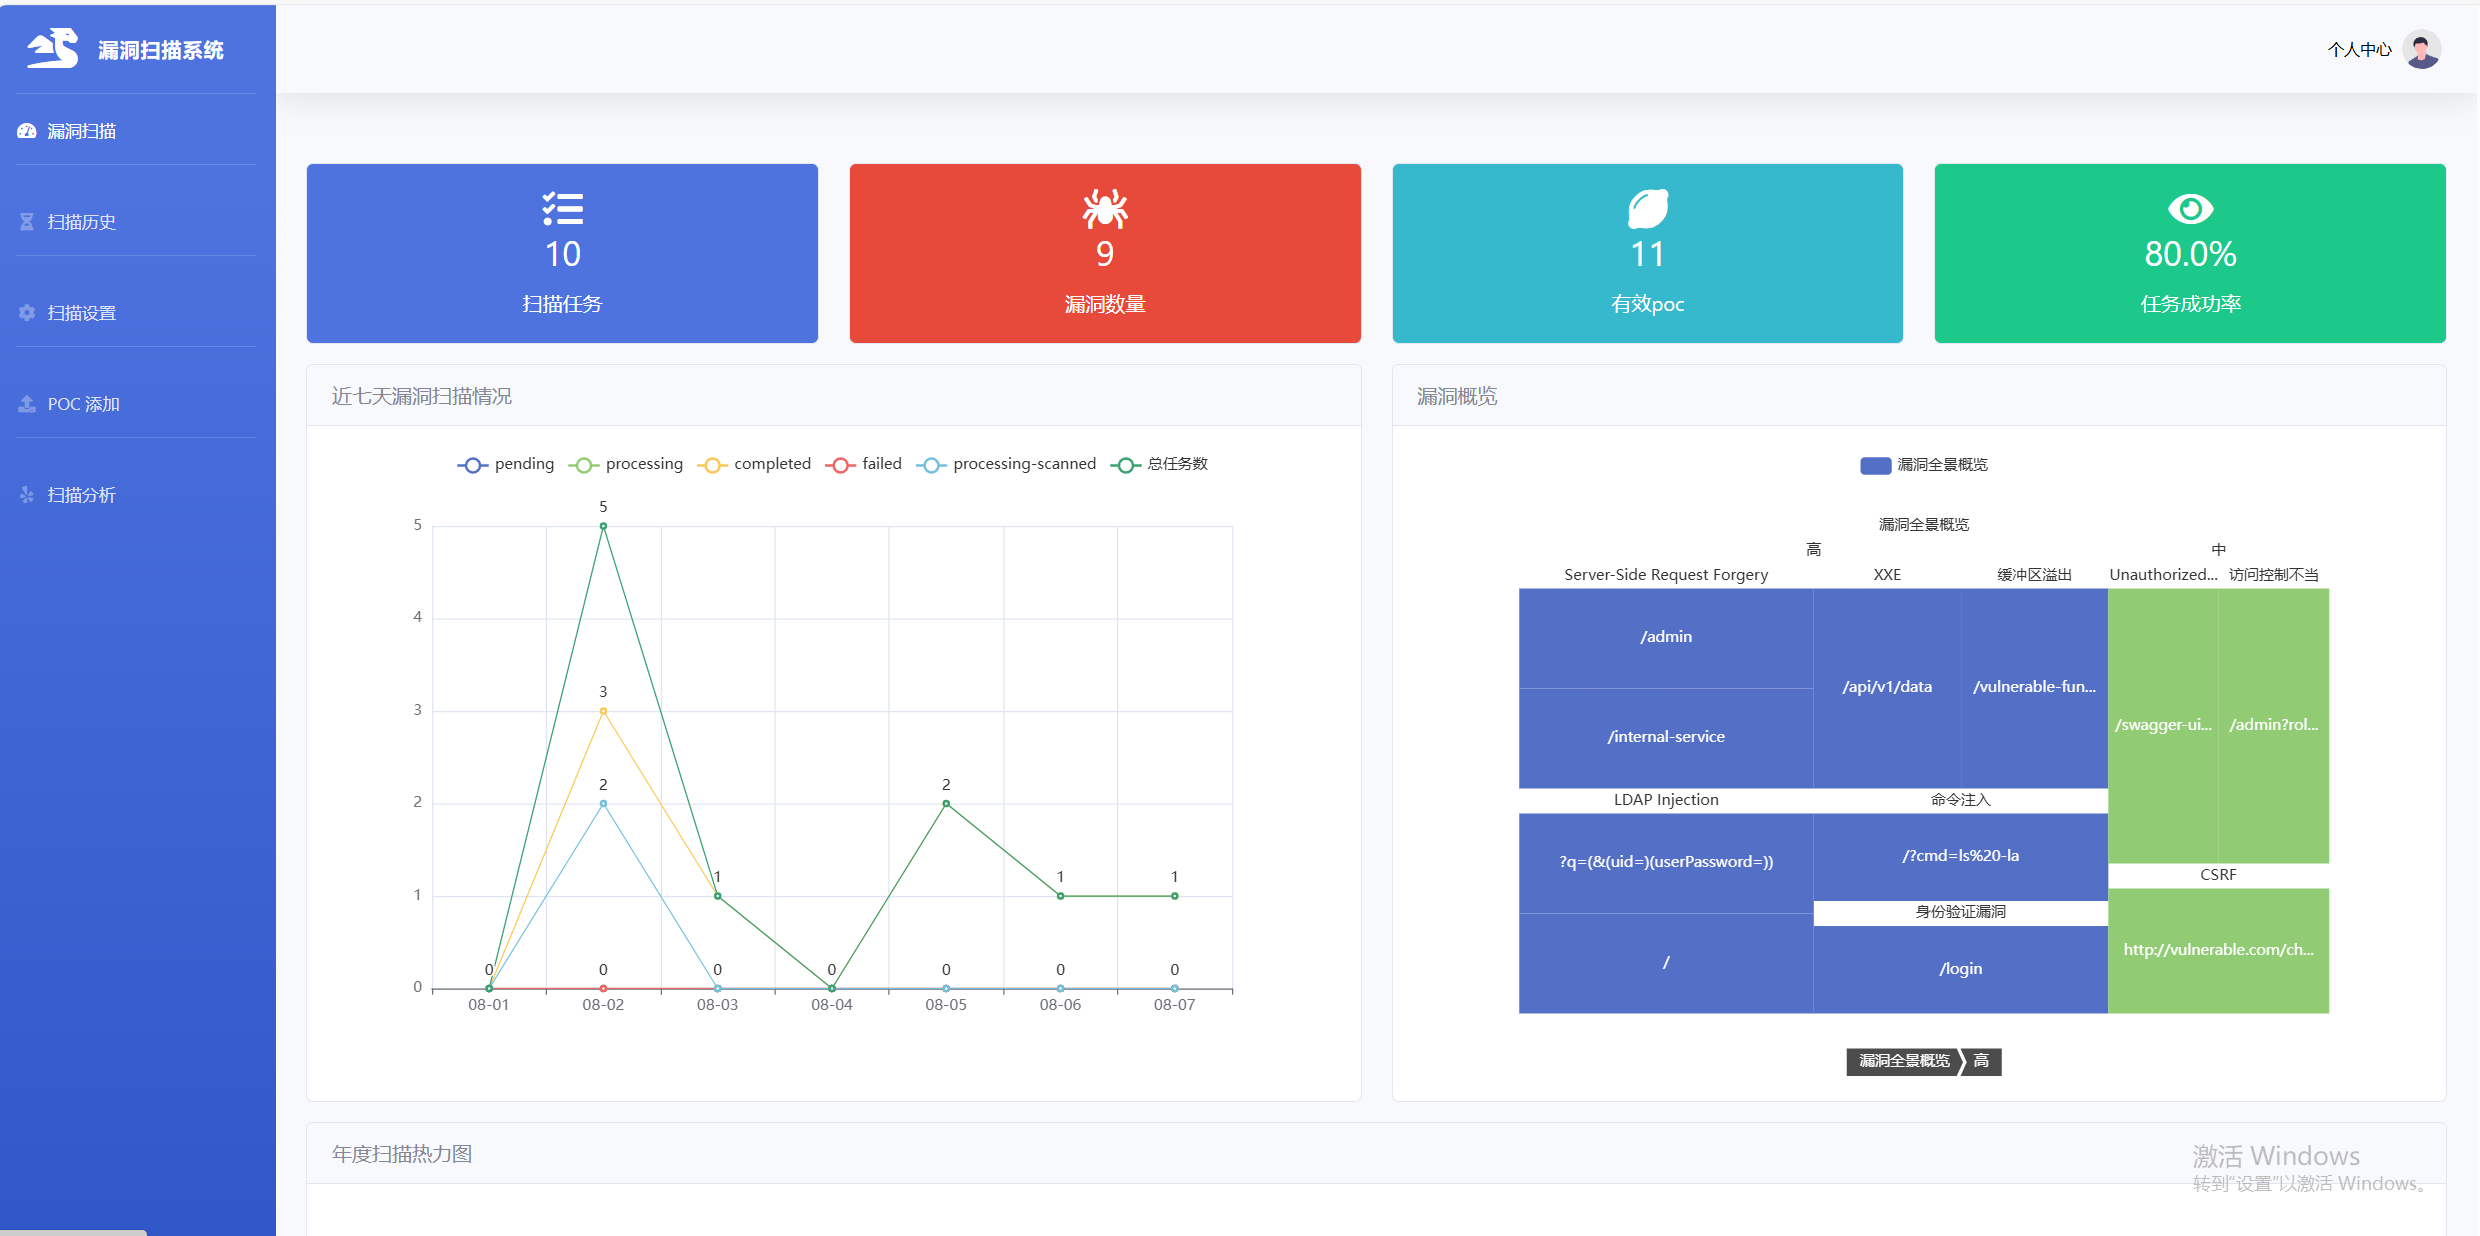2480x1236 pixels.
Task: Click the 扫描分析 sidebar icon
Action: pyautogui.click(x=27, y=495)
